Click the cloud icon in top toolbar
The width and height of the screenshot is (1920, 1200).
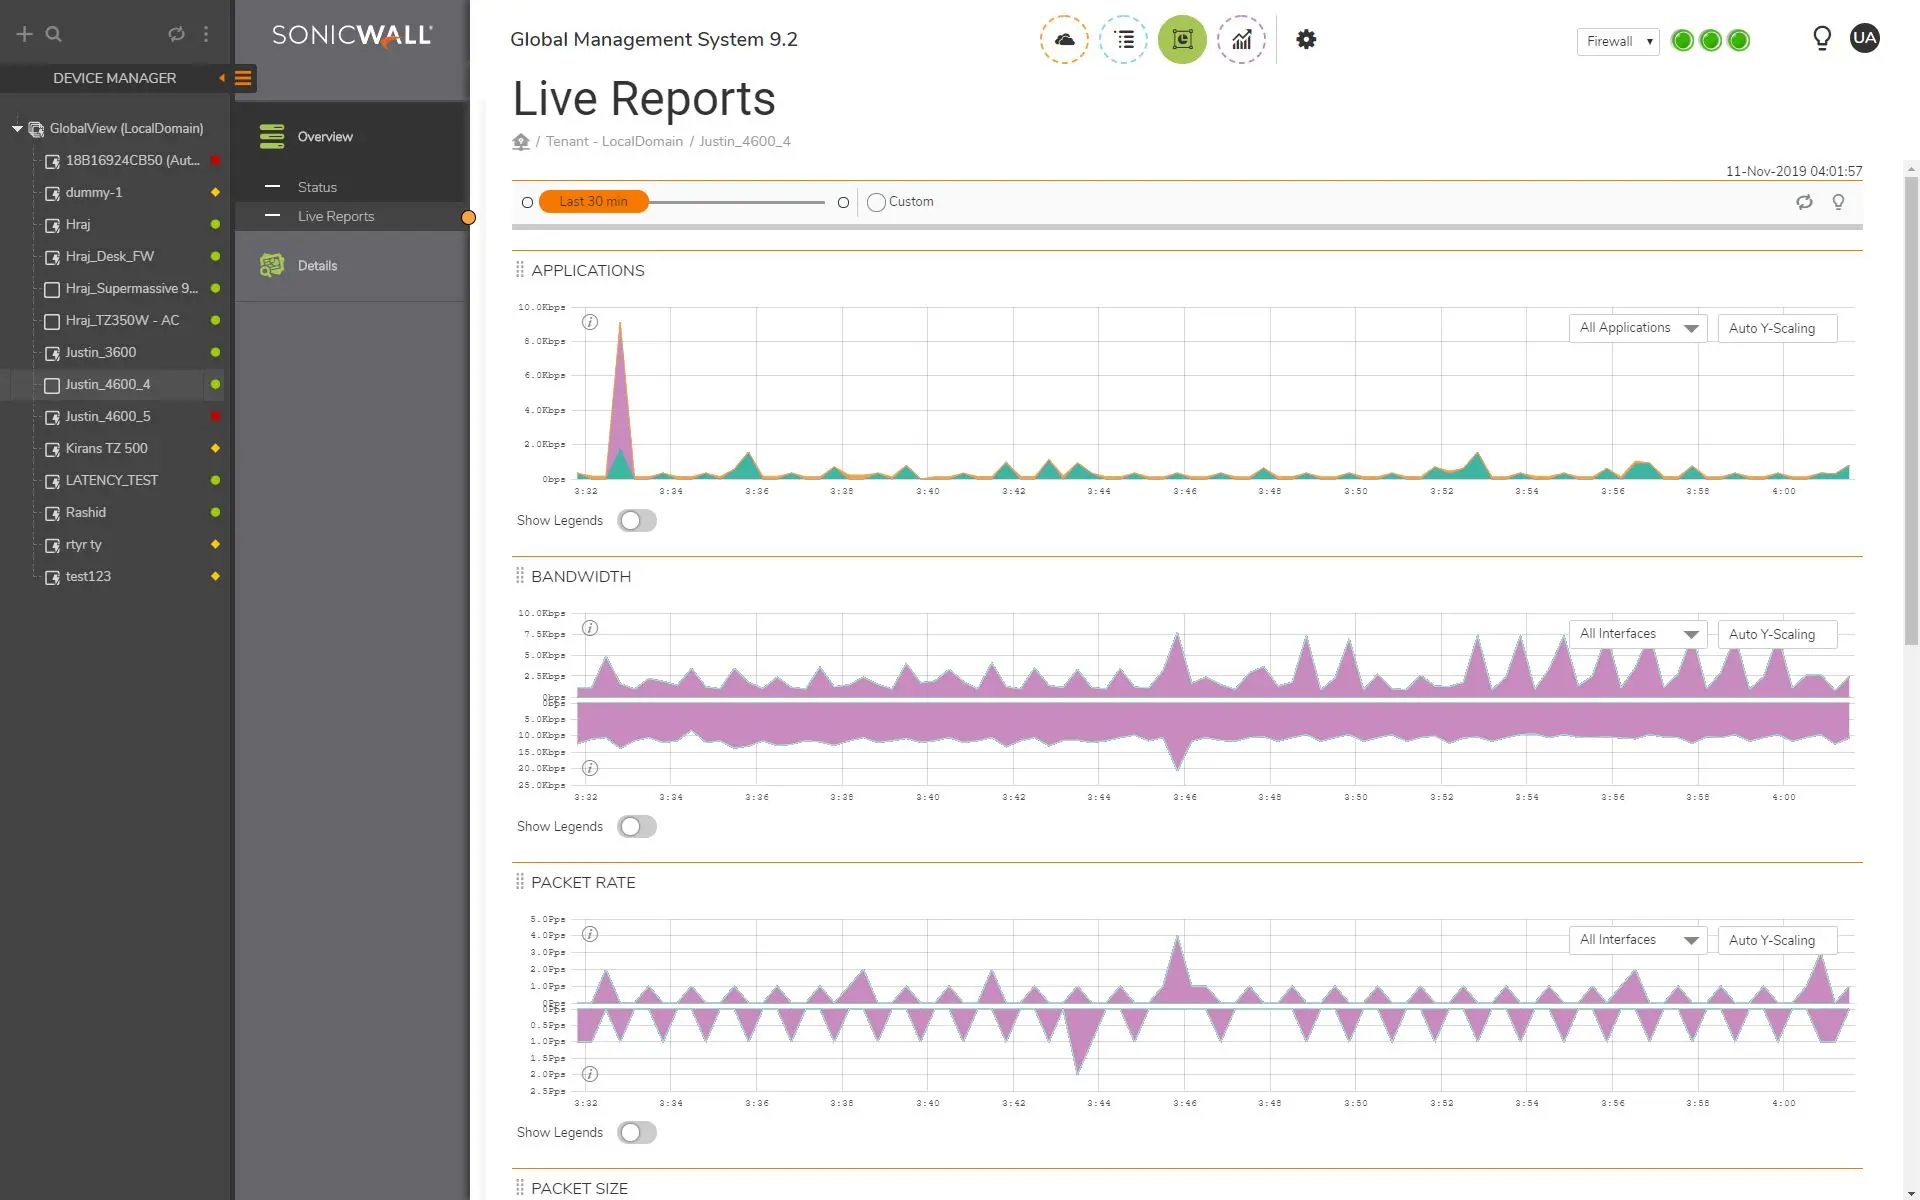coord(1064,40)
